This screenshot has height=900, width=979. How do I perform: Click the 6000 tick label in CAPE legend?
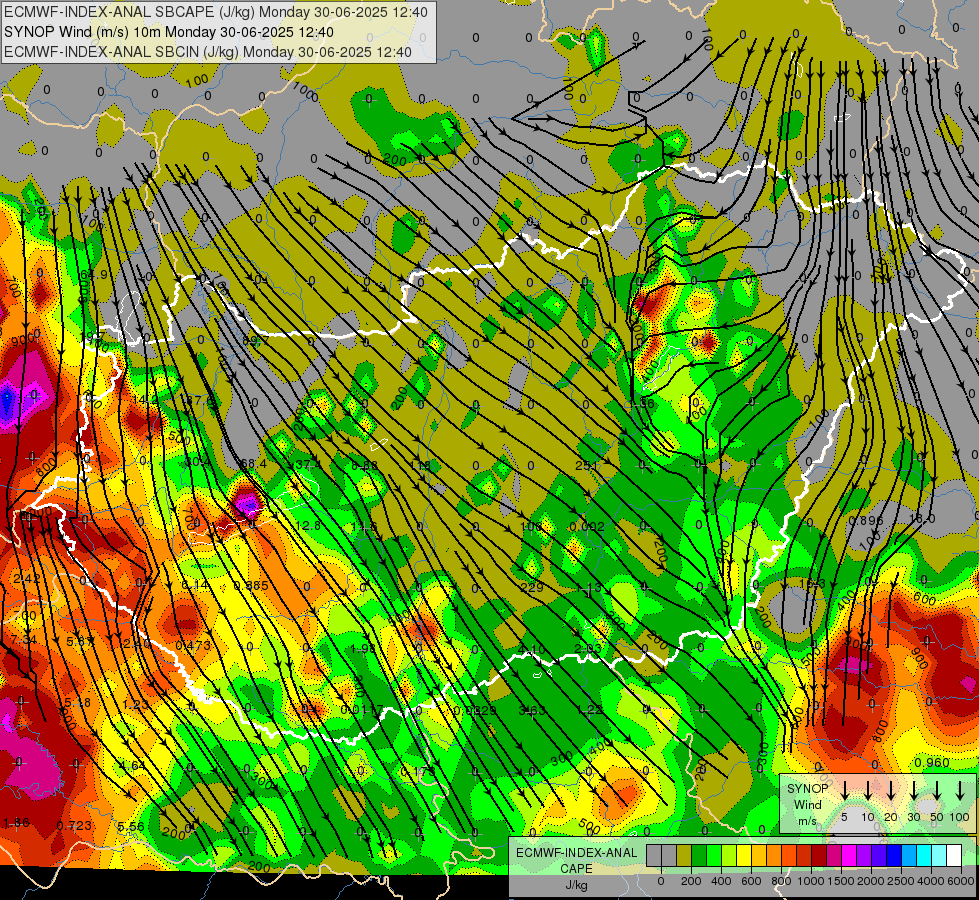coord(961,881)
